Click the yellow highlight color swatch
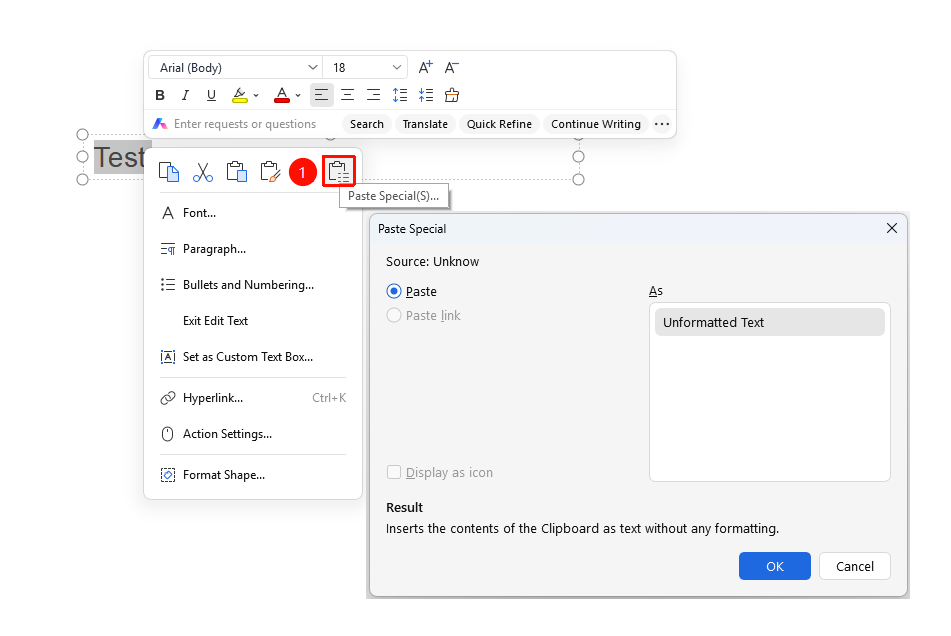951x636 pixels. tap(240, 95)
